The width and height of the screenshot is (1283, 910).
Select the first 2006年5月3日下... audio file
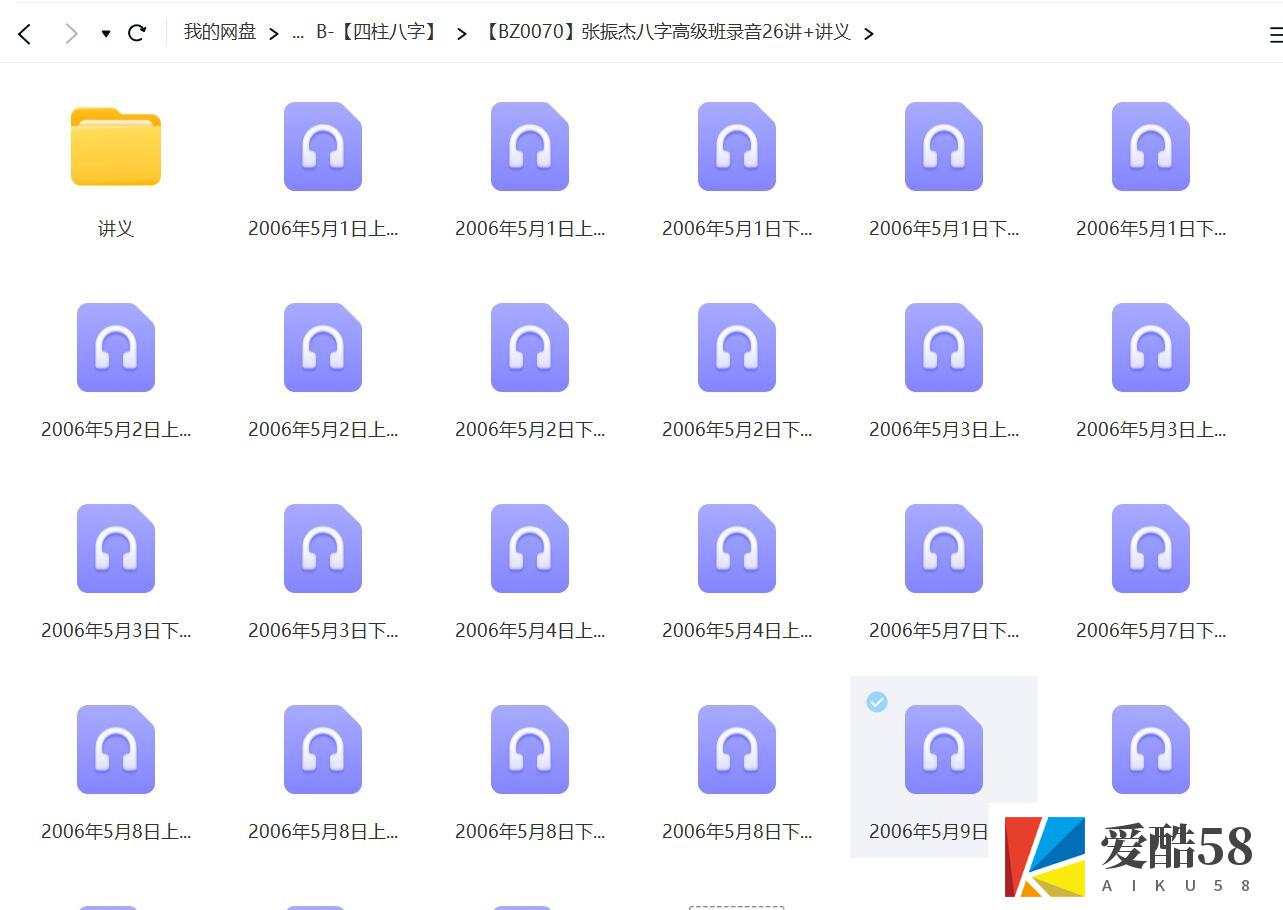coord(116,549)
